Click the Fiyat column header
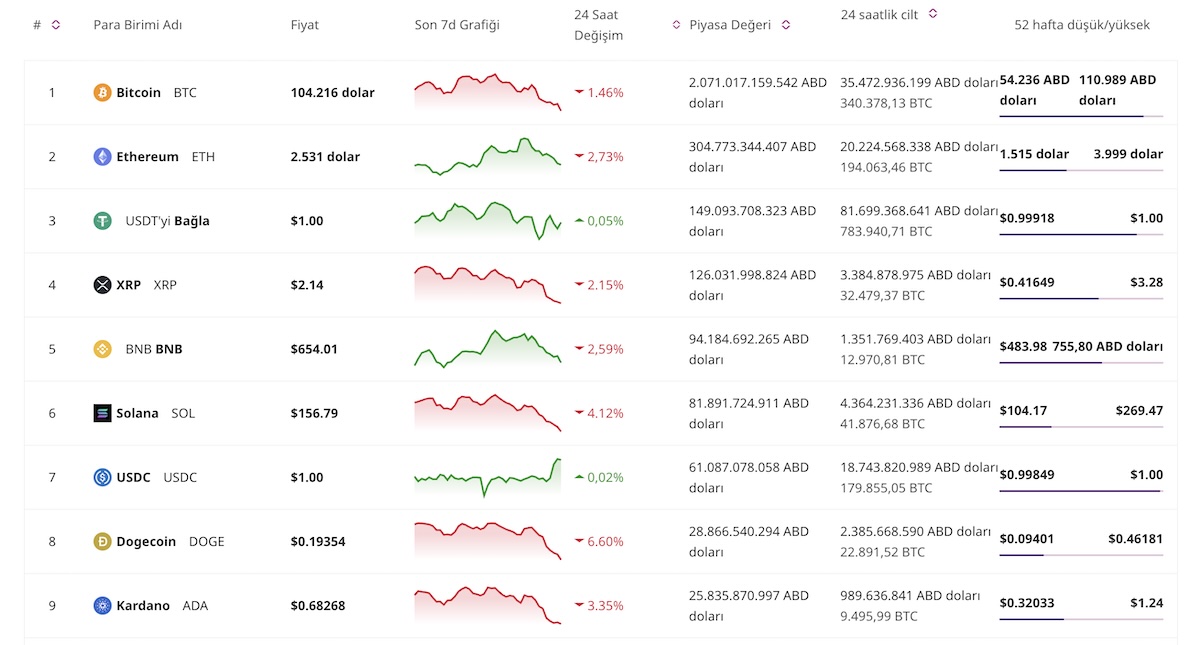 (305, 25)
